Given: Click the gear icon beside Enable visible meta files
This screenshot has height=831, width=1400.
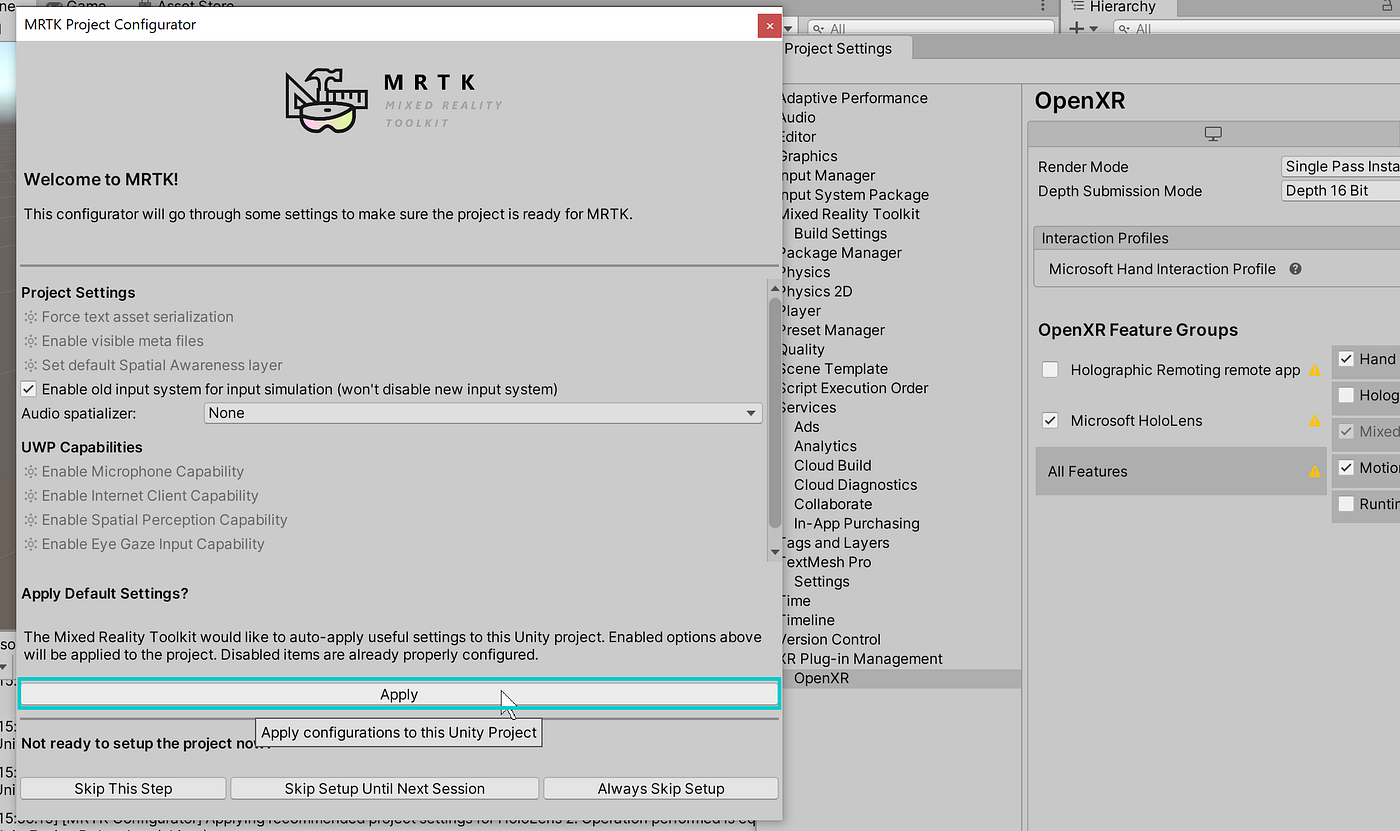Looking at the screenshot, I should 31,341.
